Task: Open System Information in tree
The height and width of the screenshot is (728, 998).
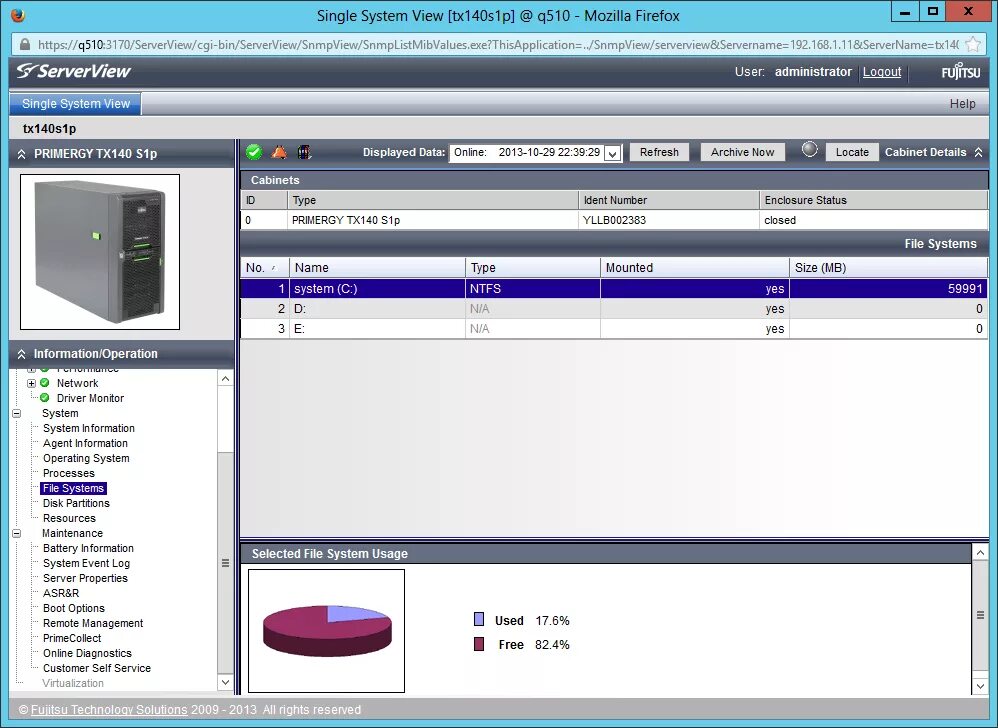Action: (89, 428)
